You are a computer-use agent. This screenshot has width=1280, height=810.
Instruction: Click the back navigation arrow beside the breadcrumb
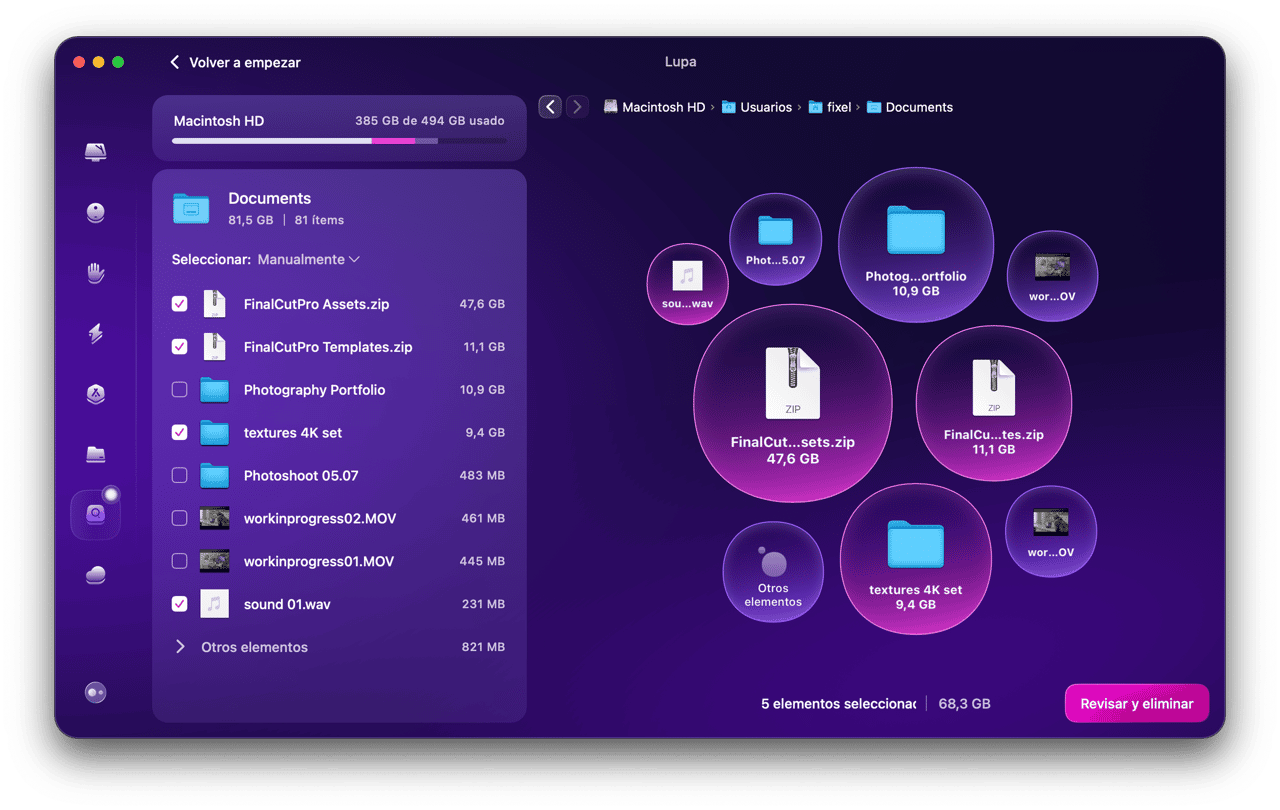click(x=550, y=107)
